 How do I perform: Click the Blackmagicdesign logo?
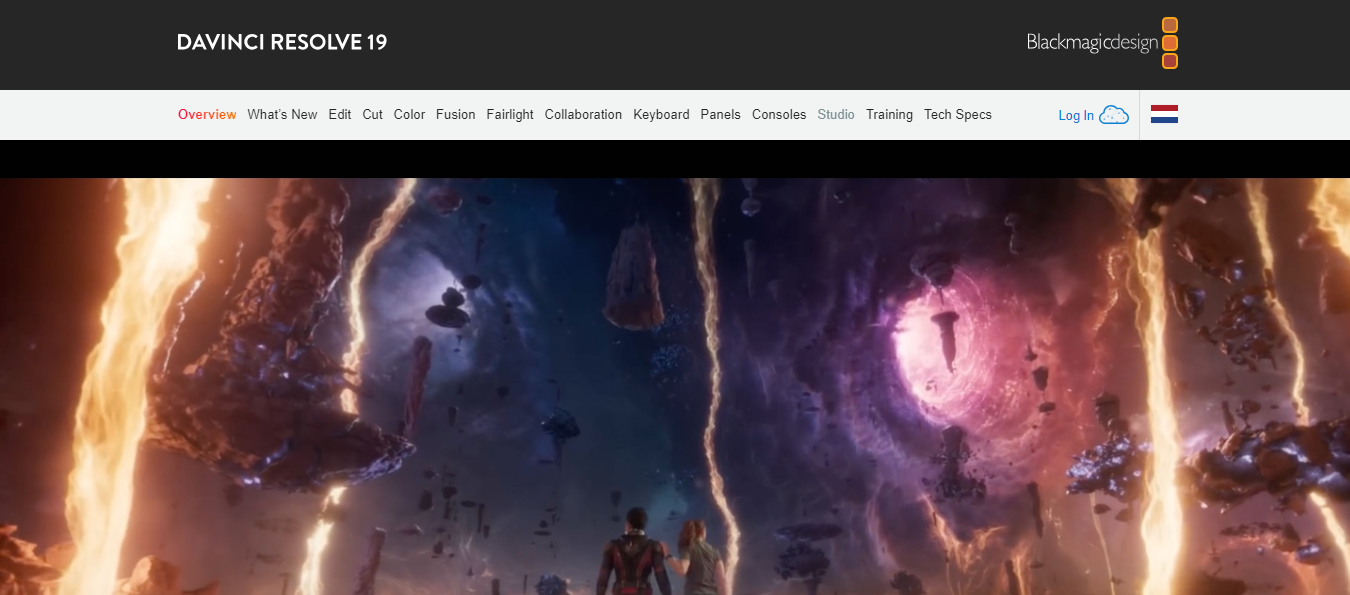[1102, 43]
